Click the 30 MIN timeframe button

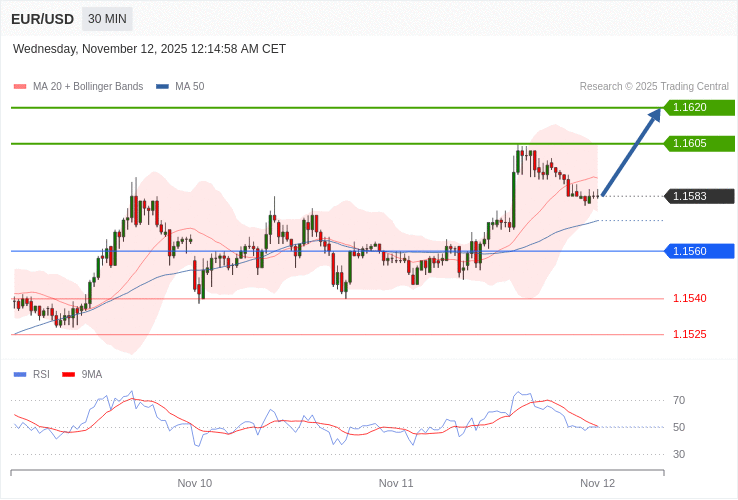pos(107,19)
